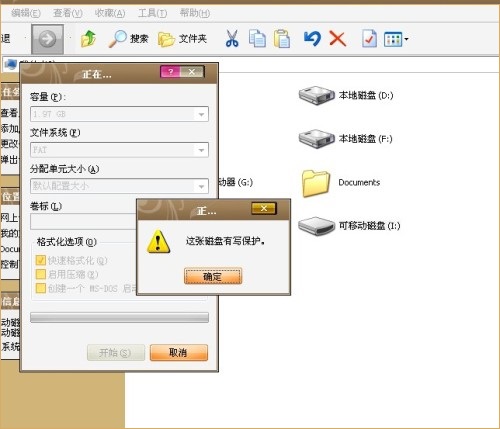Toggle the Quick Format (快速格式化) checkbox
This screenshot has height=429, width=500.
40,260
